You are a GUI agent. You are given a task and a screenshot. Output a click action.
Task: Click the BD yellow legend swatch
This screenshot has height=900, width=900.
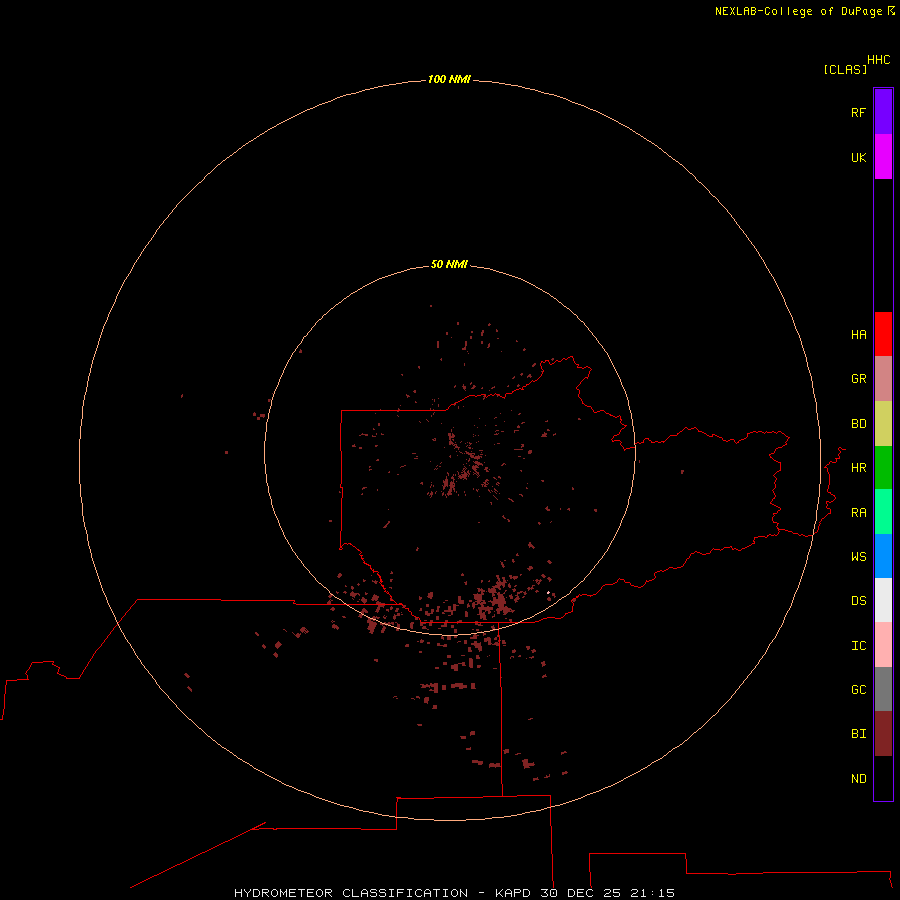click(x=883, y=424)
